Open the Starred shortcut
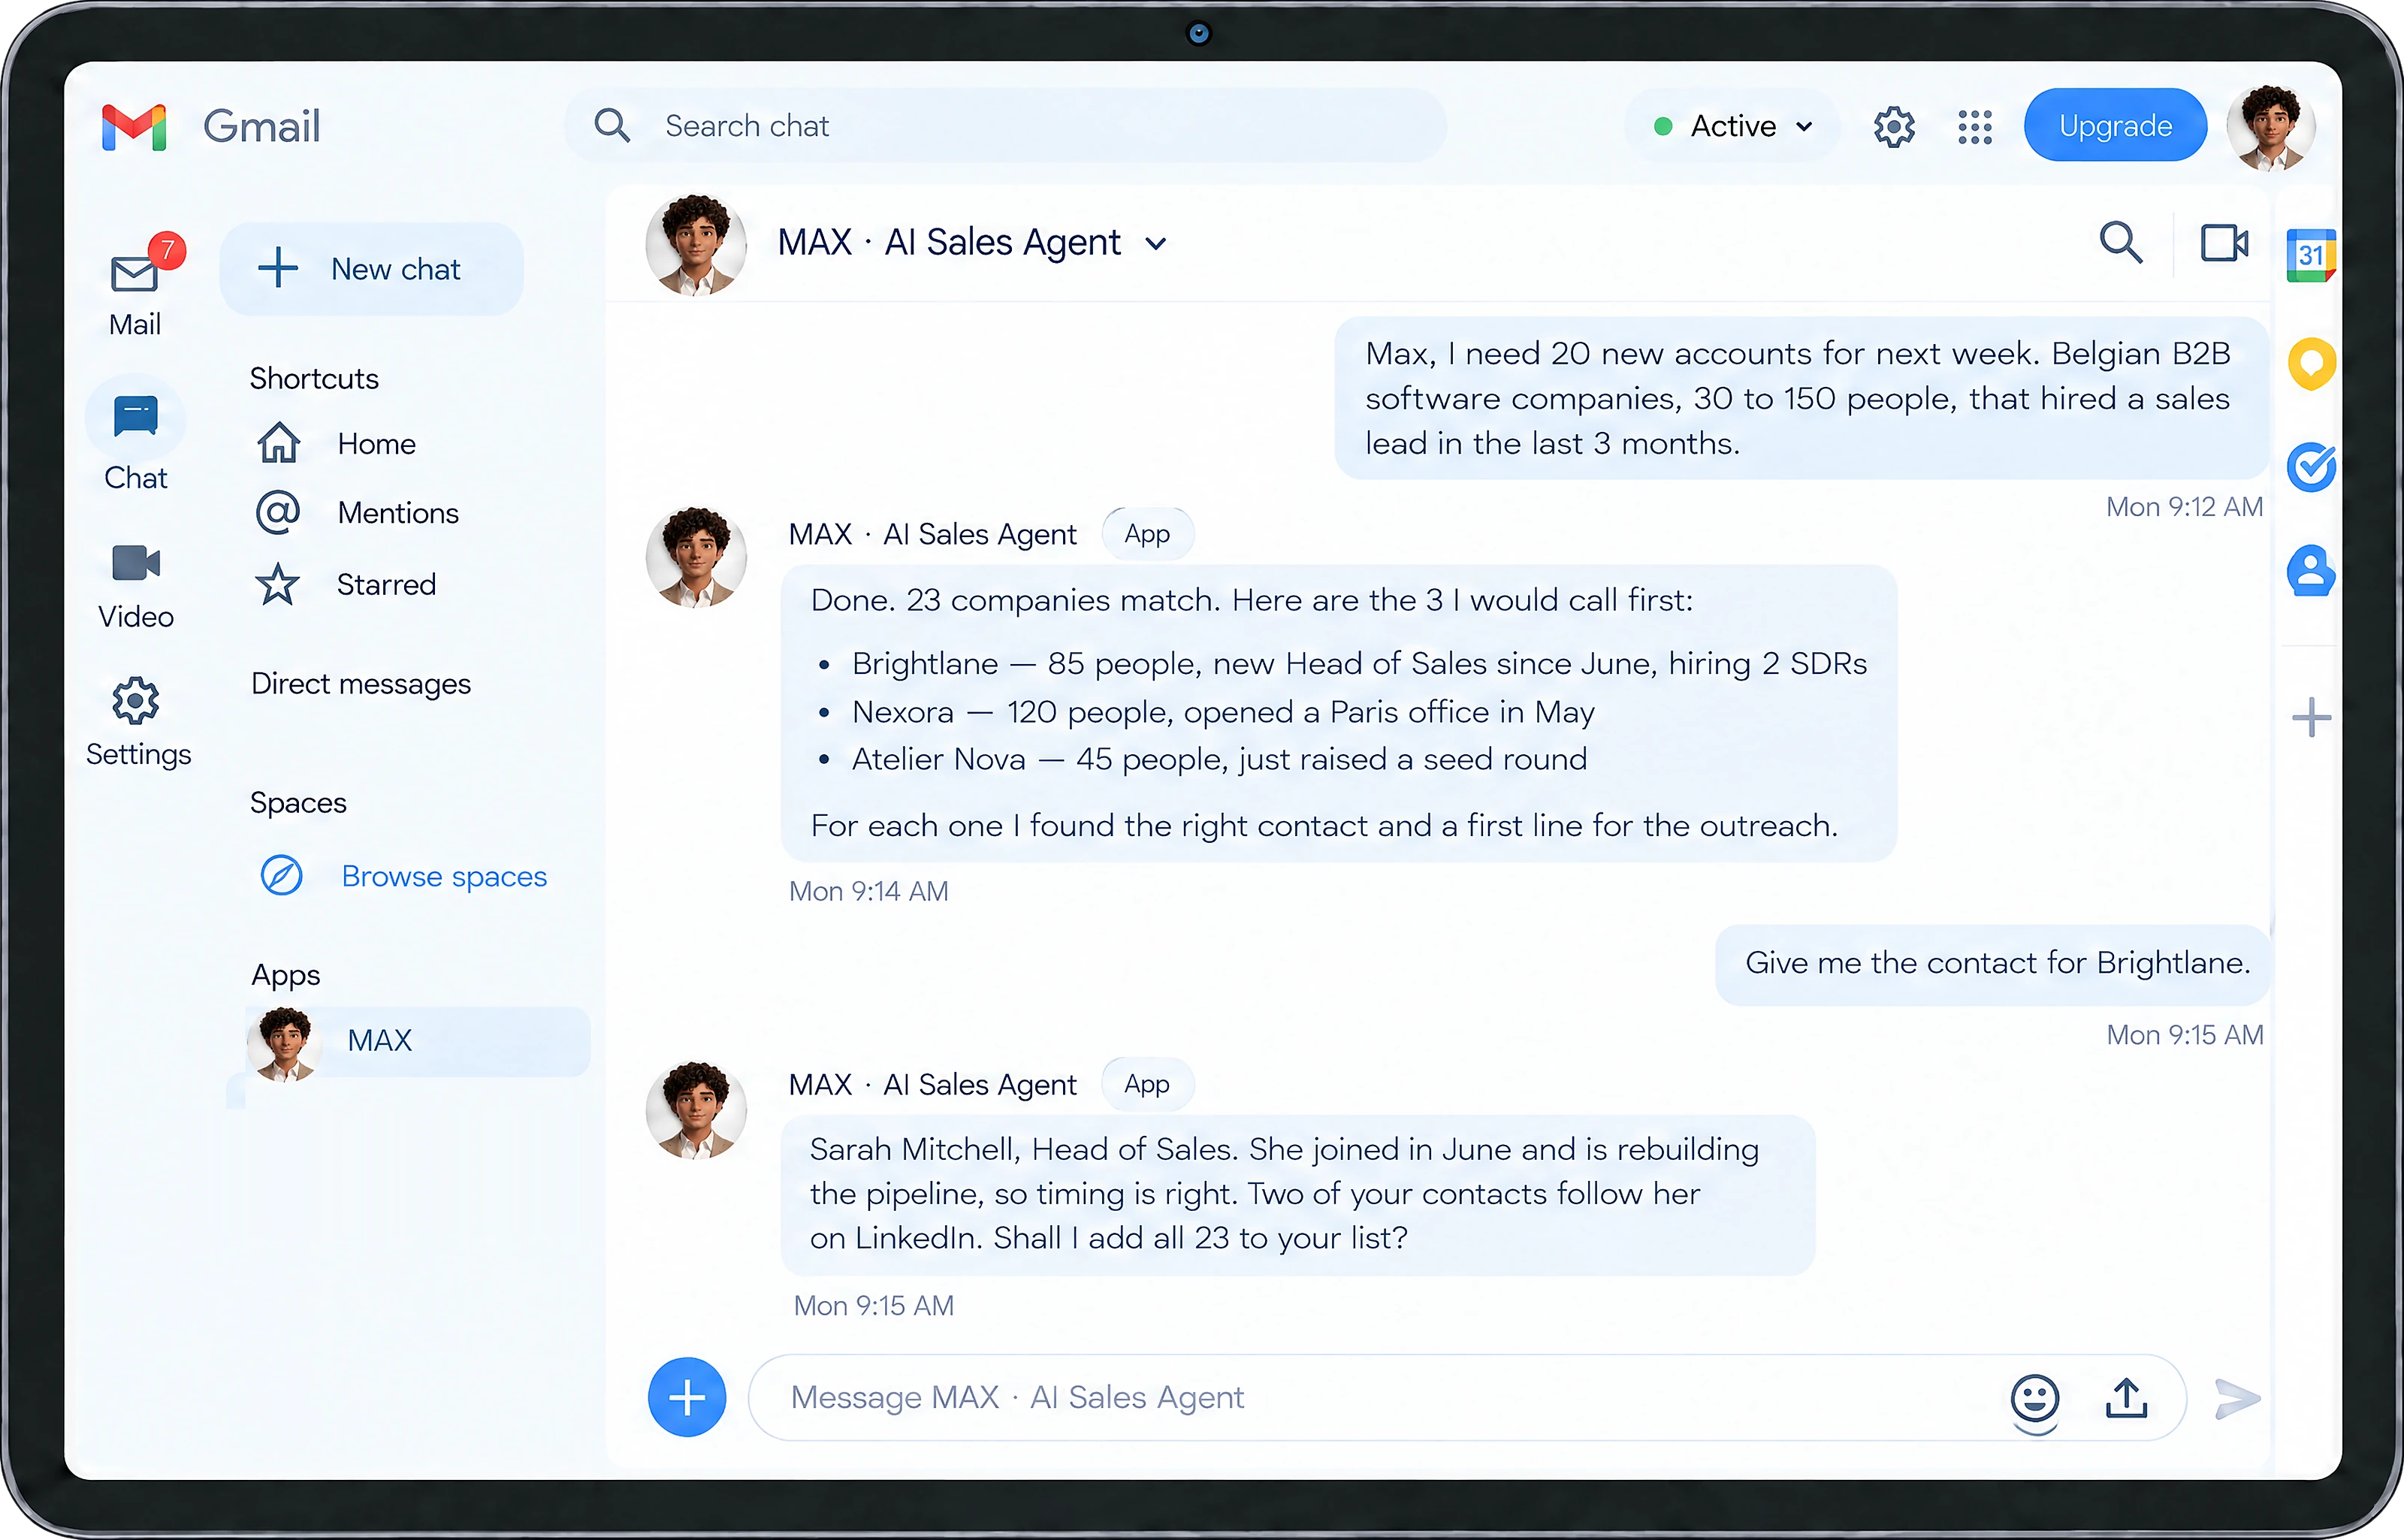 point(347,585)
